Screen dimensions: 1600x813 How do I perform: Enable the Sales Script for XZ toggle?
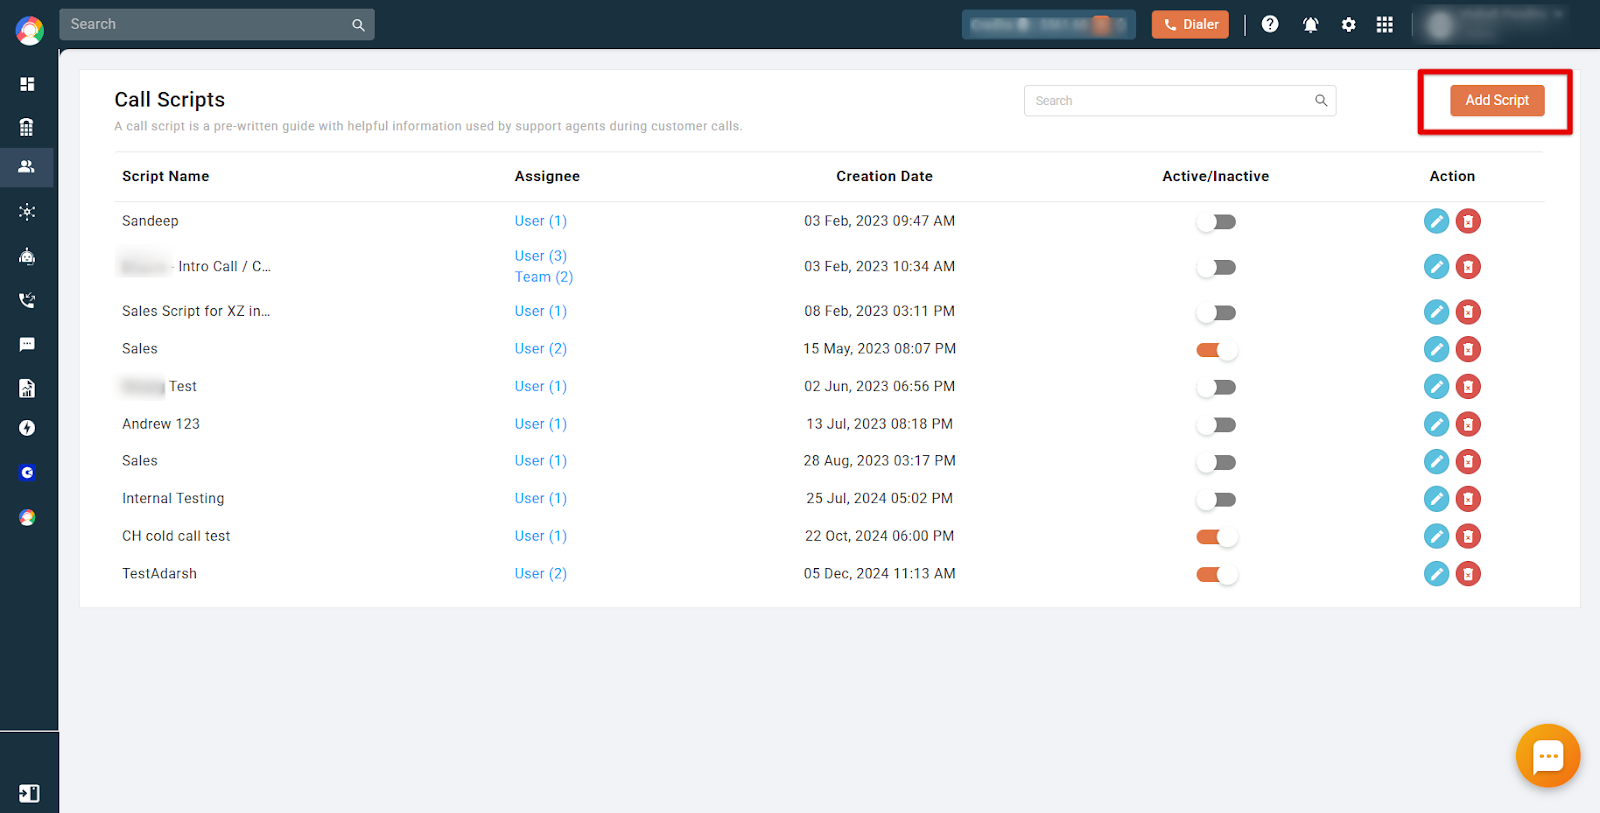pyautogui.click(x=1216, y=313)
